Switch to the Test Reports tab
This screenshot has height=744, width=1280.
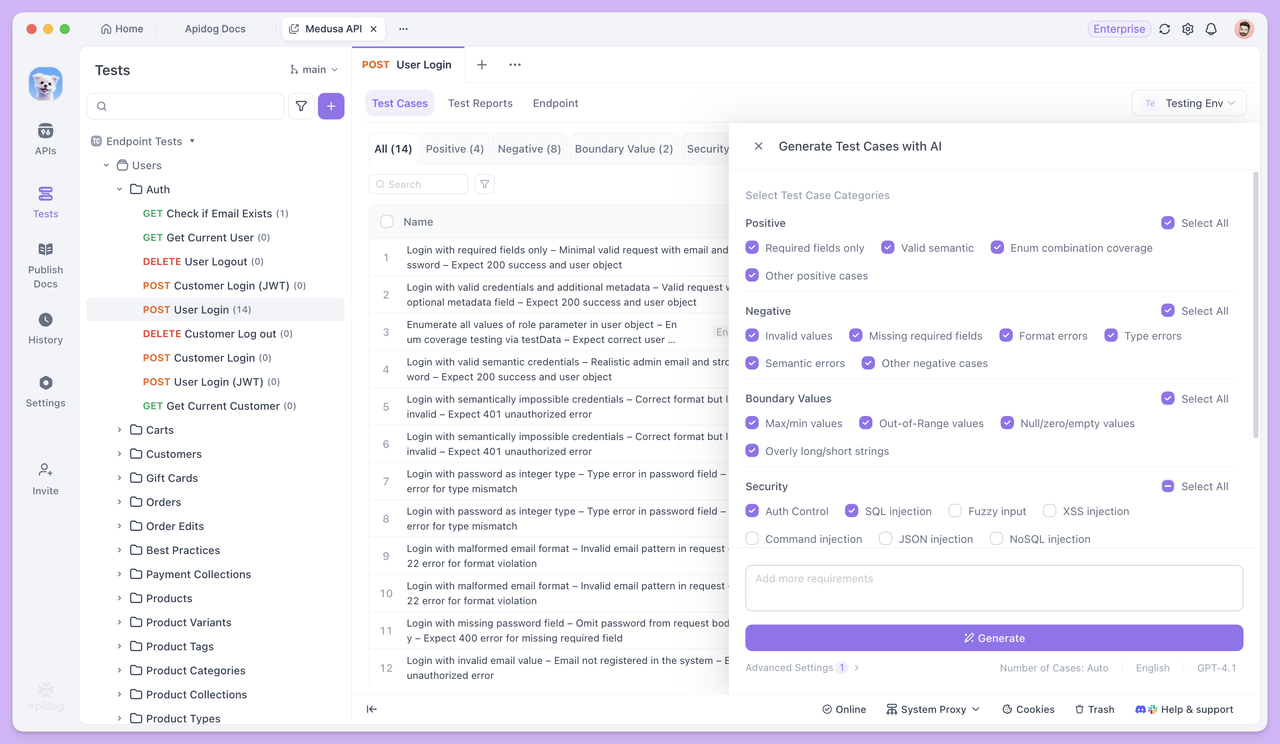[480, 103]
